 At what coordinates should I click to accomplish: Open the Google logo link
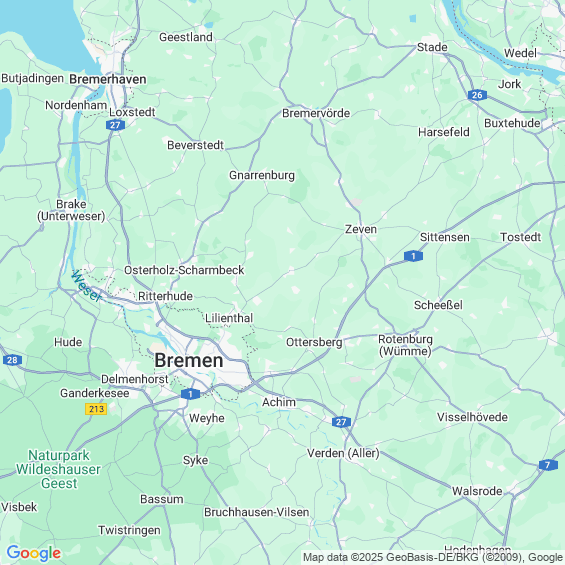[34, 553]
